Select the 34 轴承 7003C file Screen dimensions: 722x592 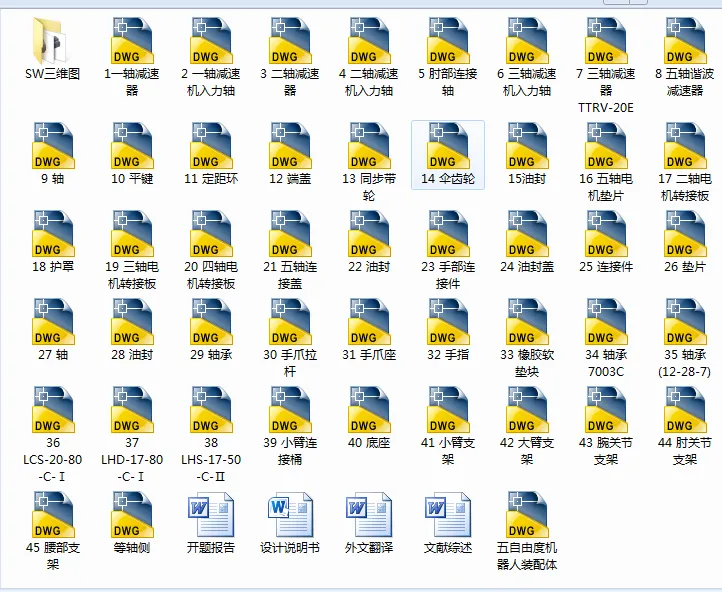(x=606, y=338)
